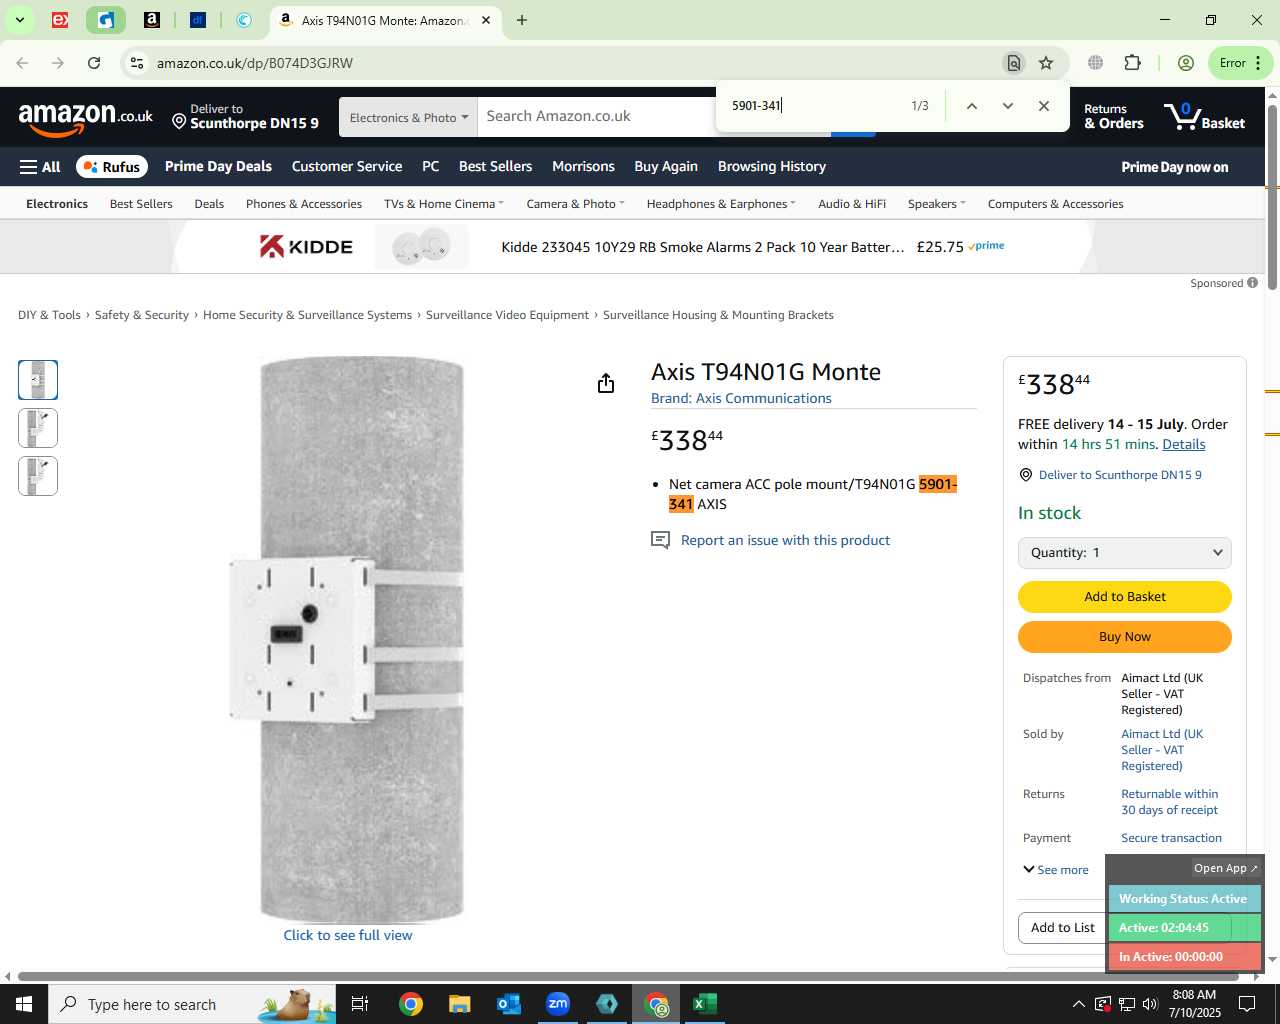
Task: Open the Quantity dropdown
Action: pyautogui.click(x=1124, y=553)
